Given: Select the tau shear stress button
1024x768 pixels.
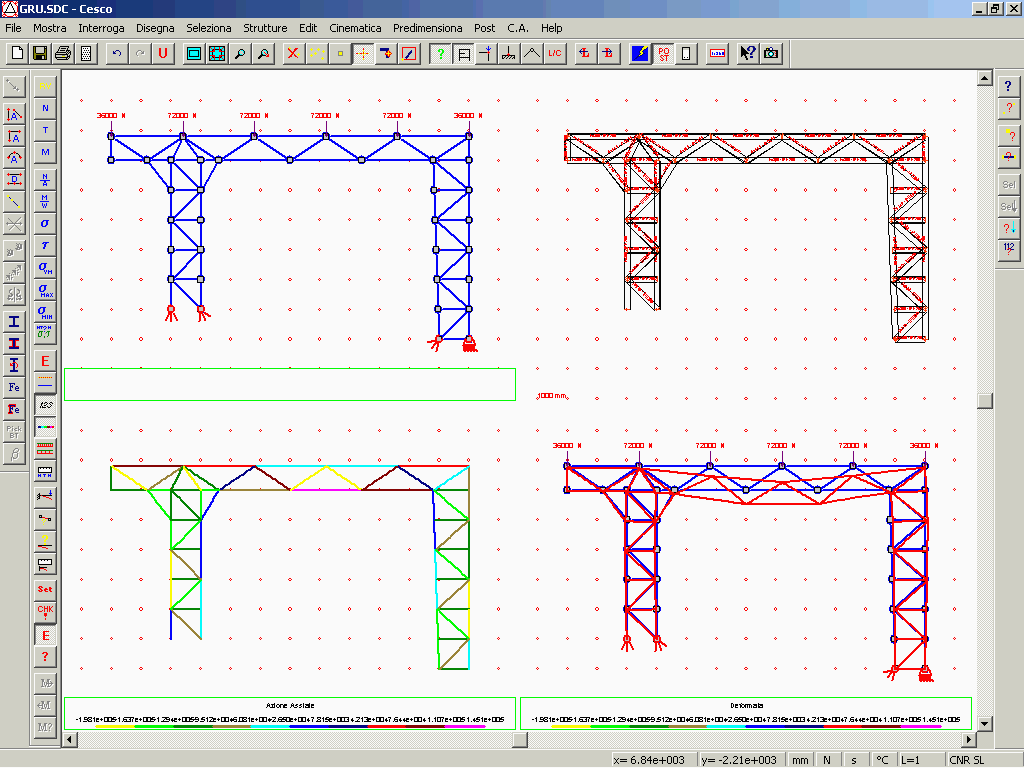Looking at the screenshot, I should pos(45,245).
